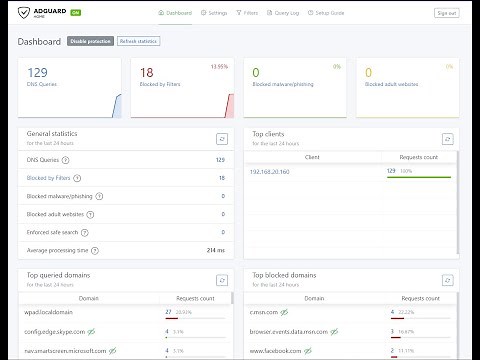Open the Filters menu

point(247,13)
